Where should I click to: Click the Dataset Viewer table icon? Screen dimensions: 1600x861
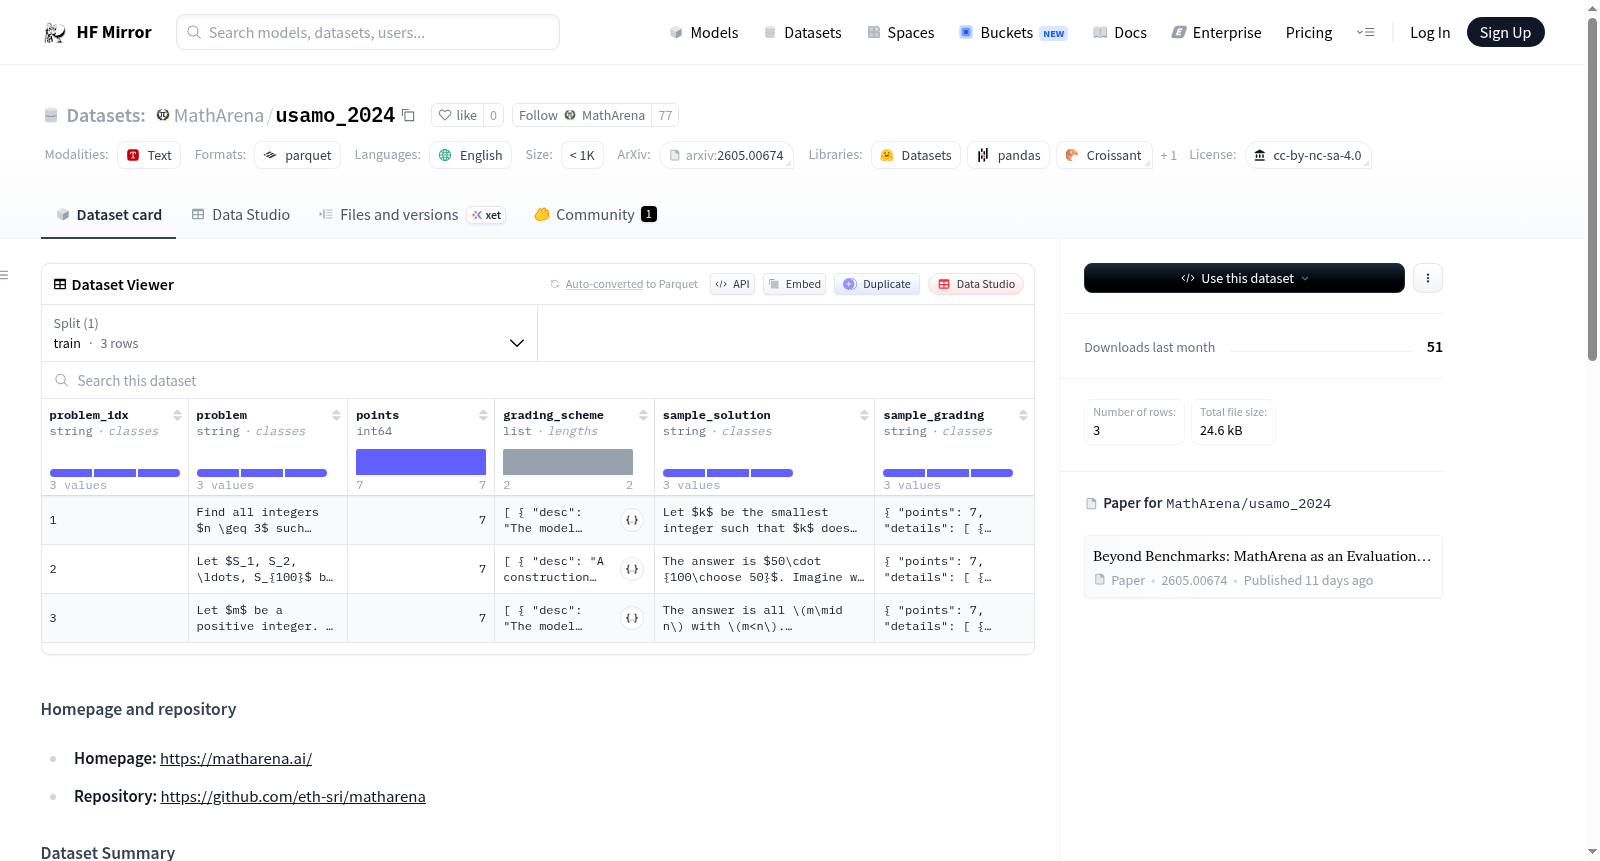click(60, 285)
